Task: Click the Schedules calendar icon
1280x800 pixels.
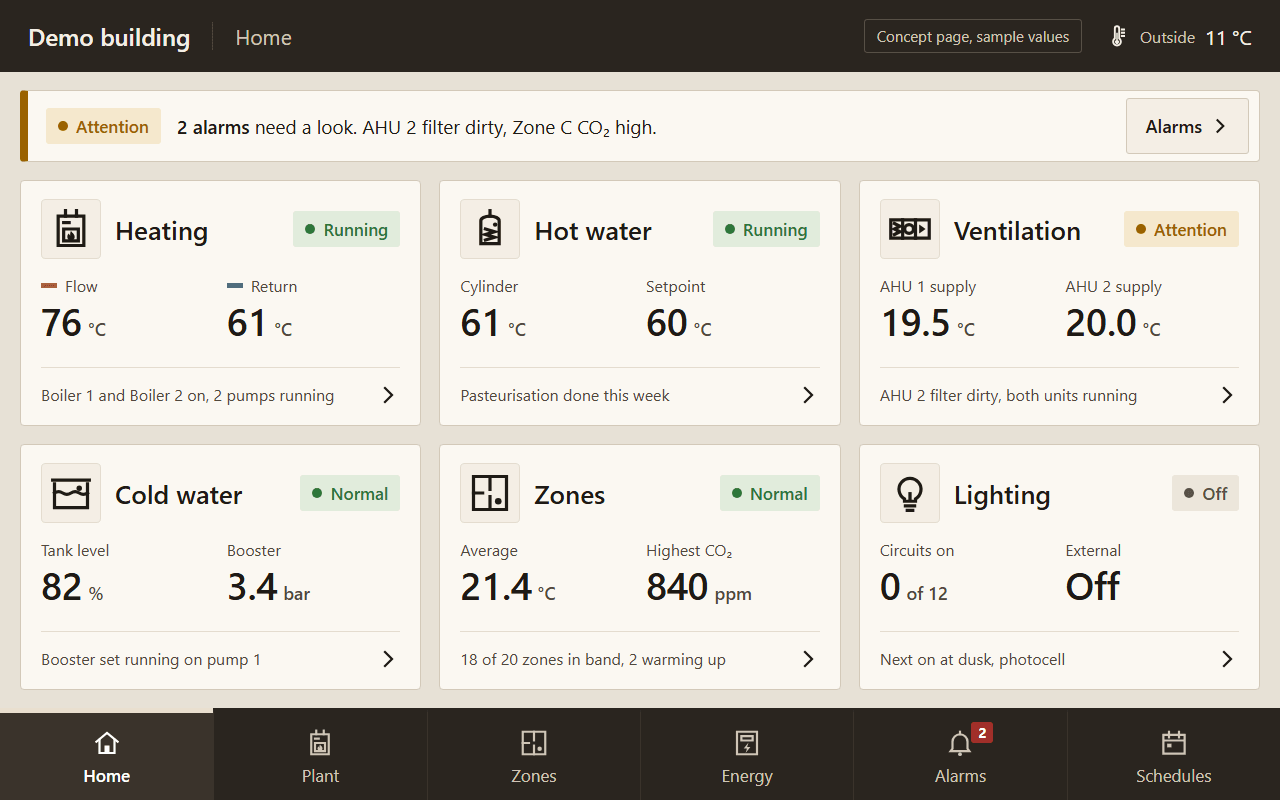Action: point(1174,743)
